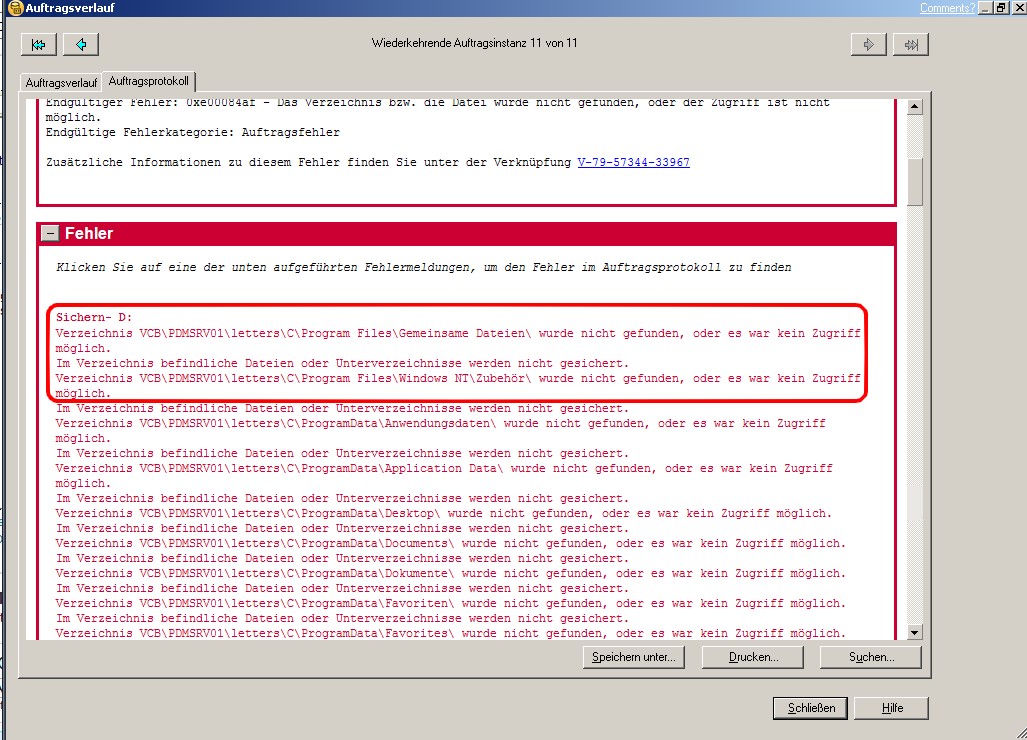Select the Gemeinsame Dateien error message
This screenshot has width=1027, height=740.
tap(457, 333)
